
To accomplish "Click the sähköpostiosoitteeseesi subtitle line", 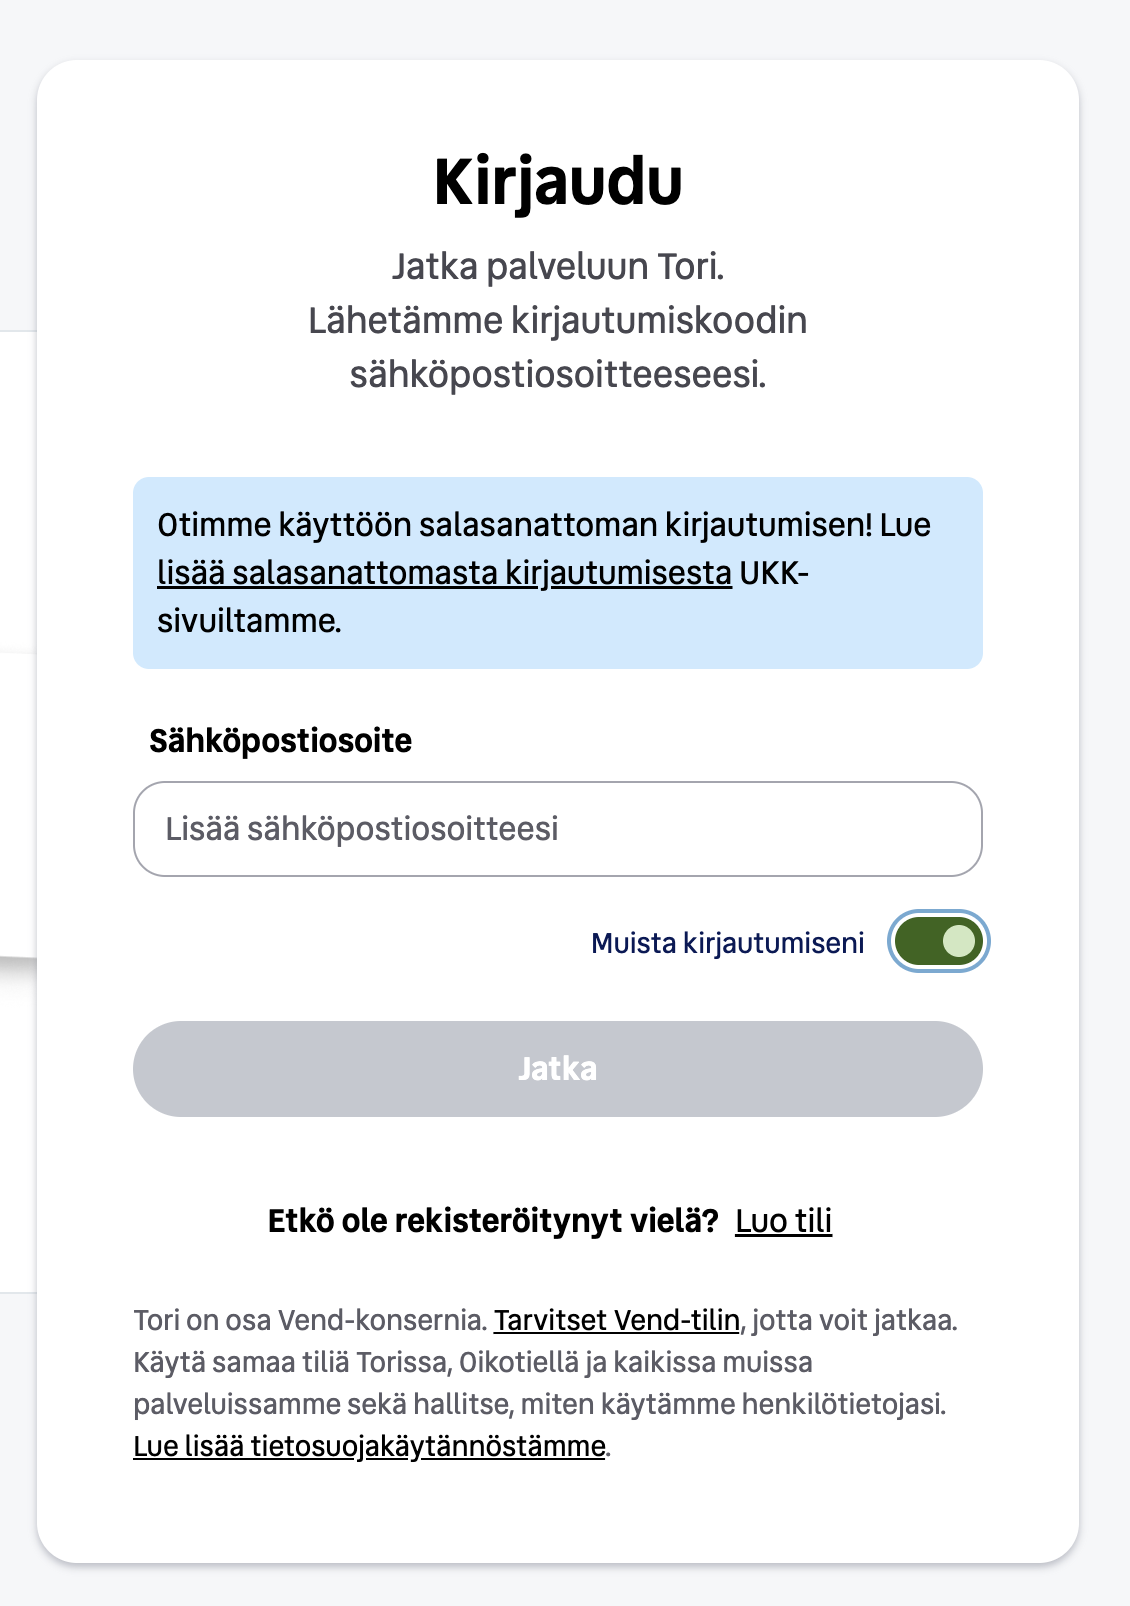I will coord(558,375).
